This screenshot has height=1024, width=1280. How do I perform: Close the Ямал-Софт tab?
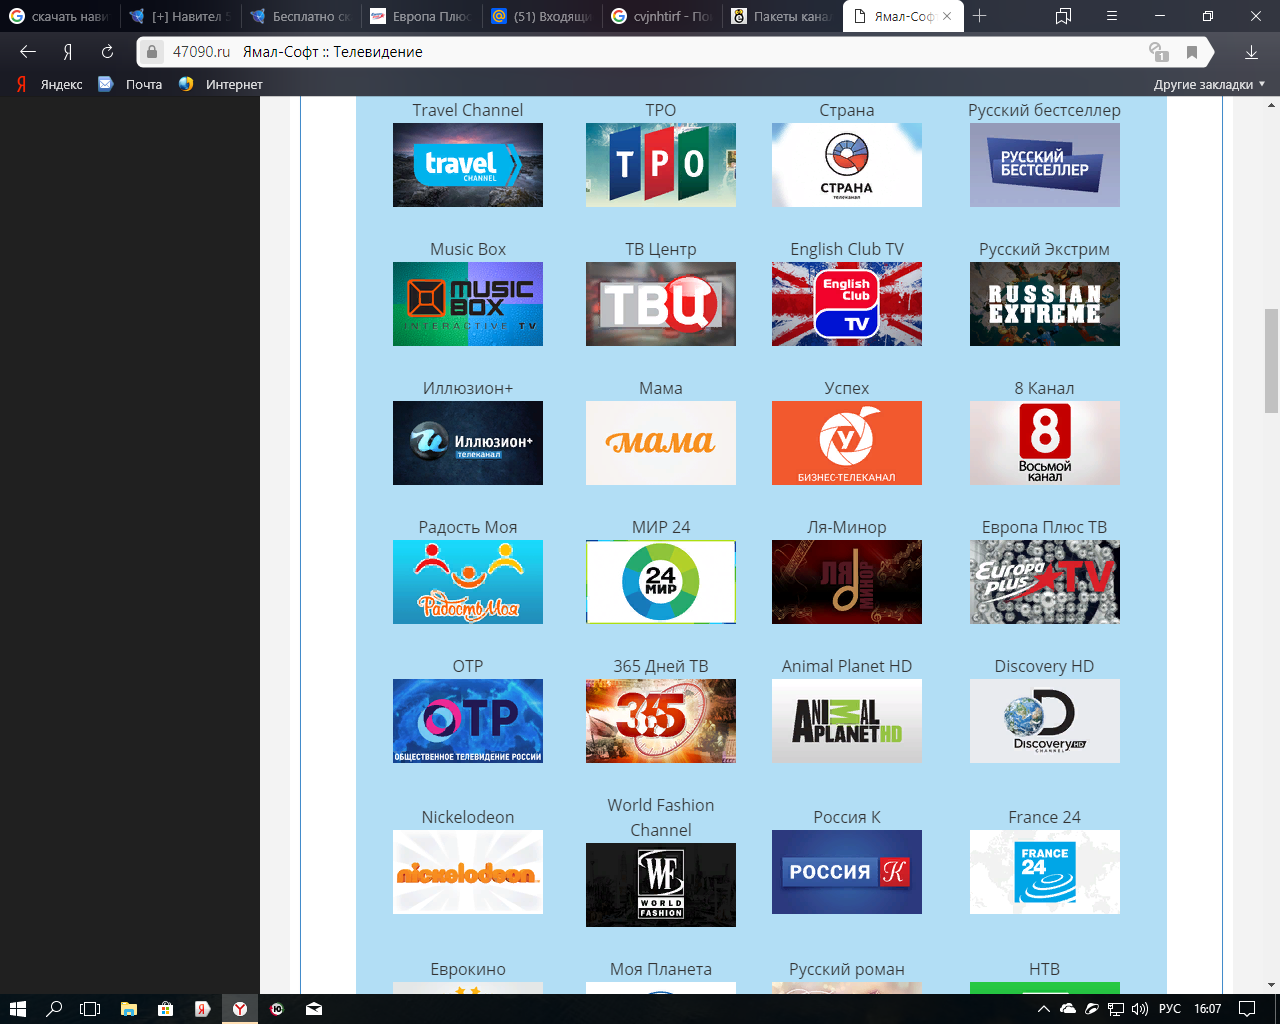[947, 16]
